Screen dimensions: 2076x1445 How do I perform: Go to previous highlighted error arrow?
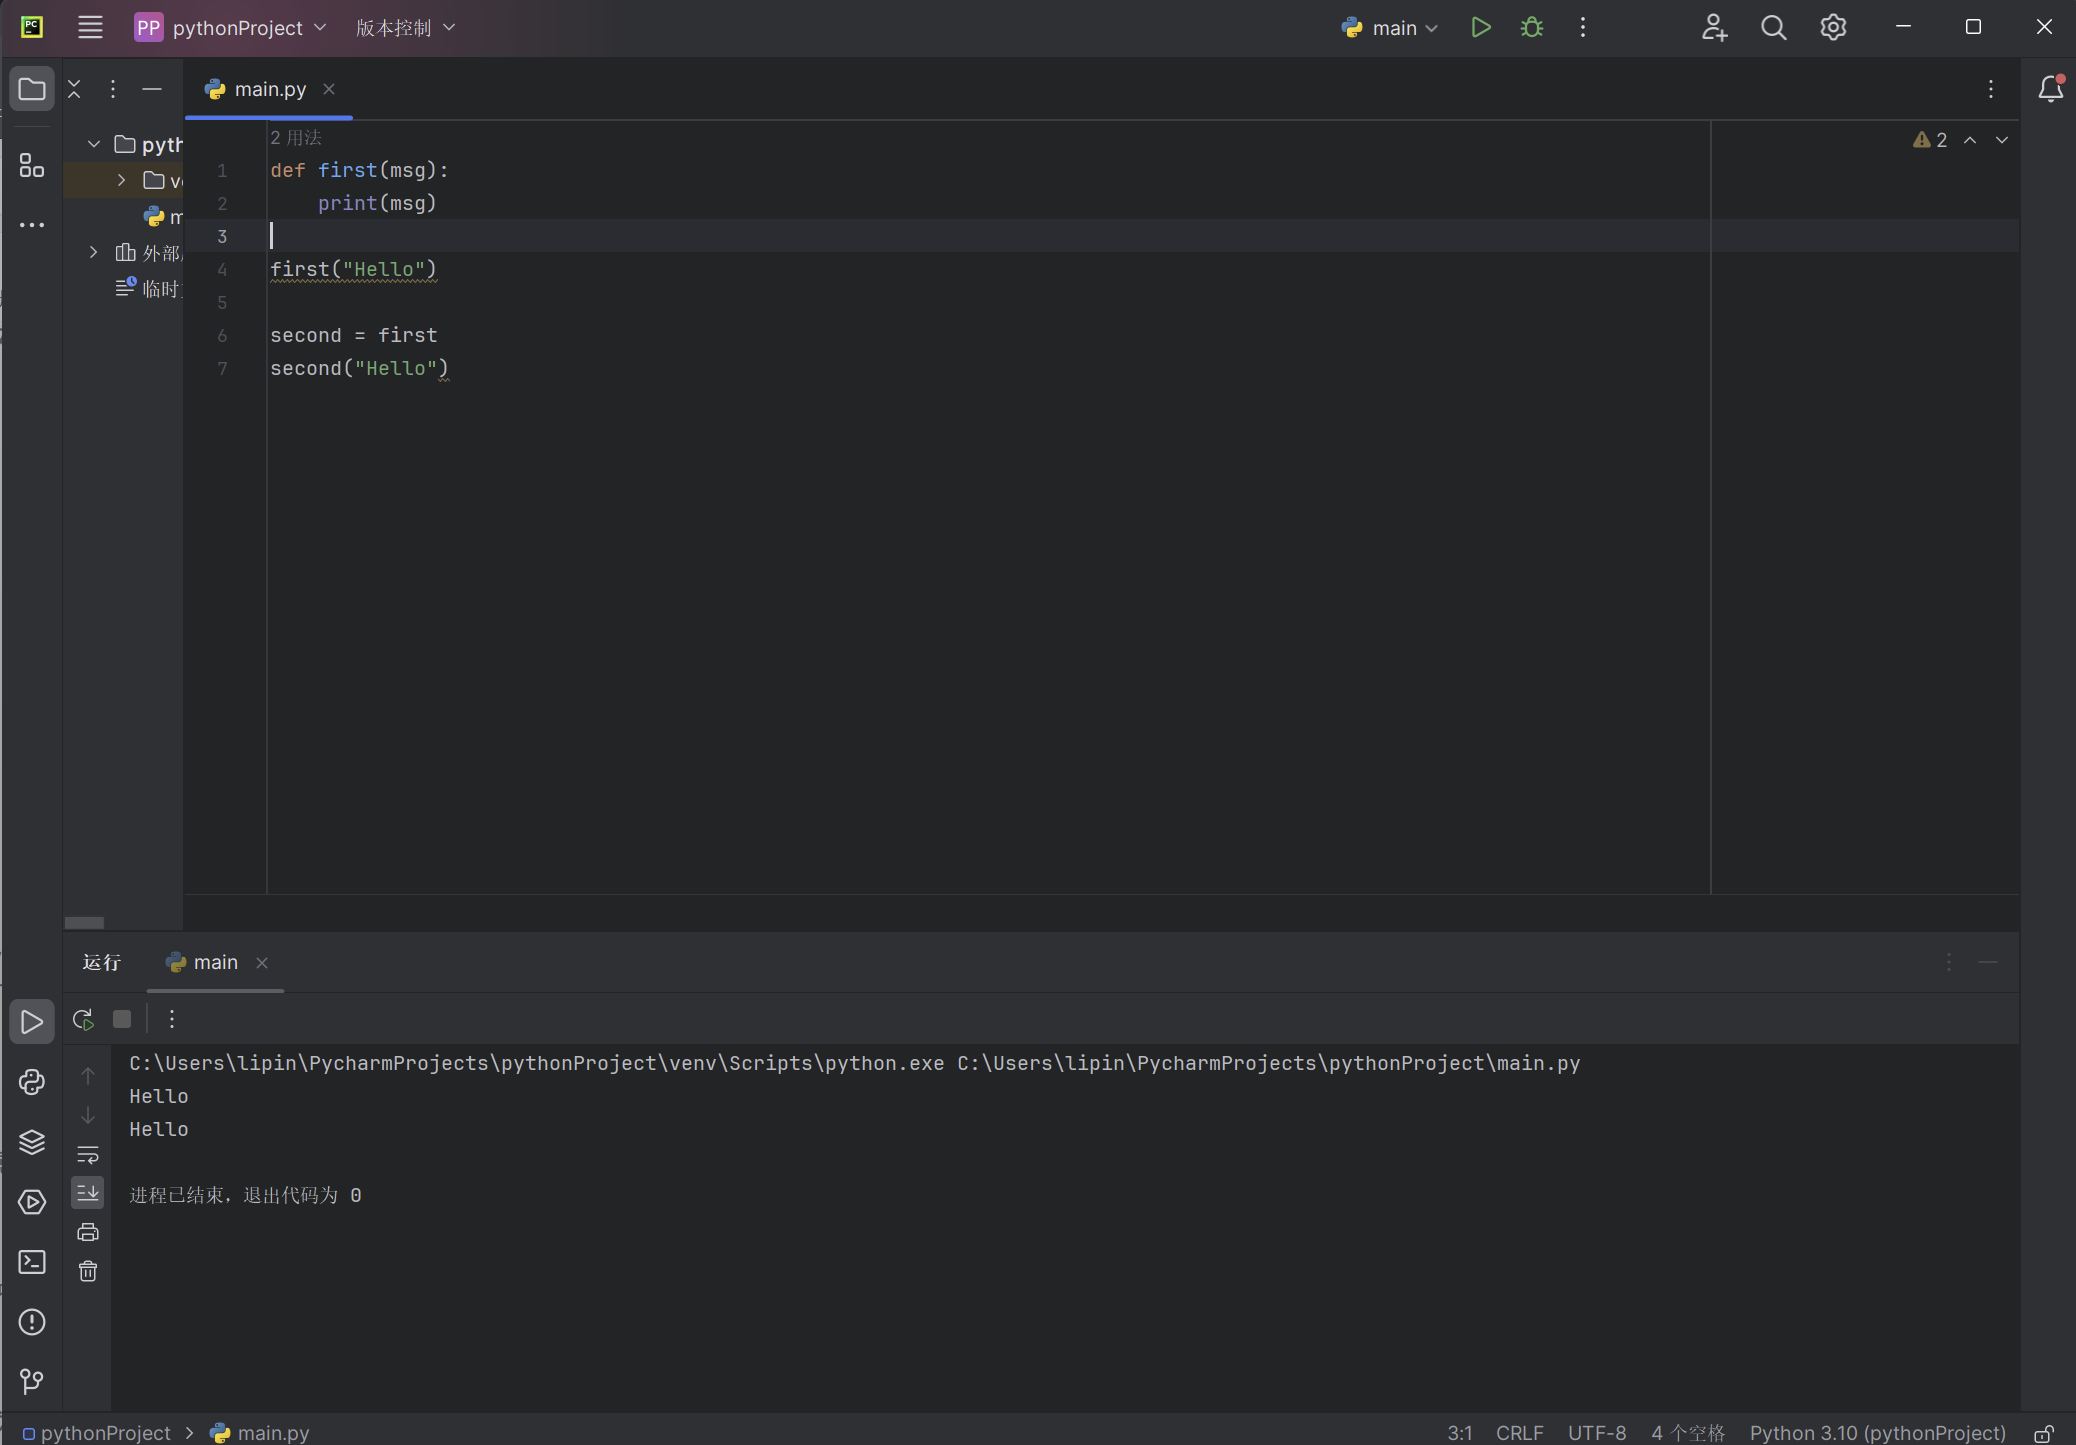pyautogui.click(x=1970, y=140)
